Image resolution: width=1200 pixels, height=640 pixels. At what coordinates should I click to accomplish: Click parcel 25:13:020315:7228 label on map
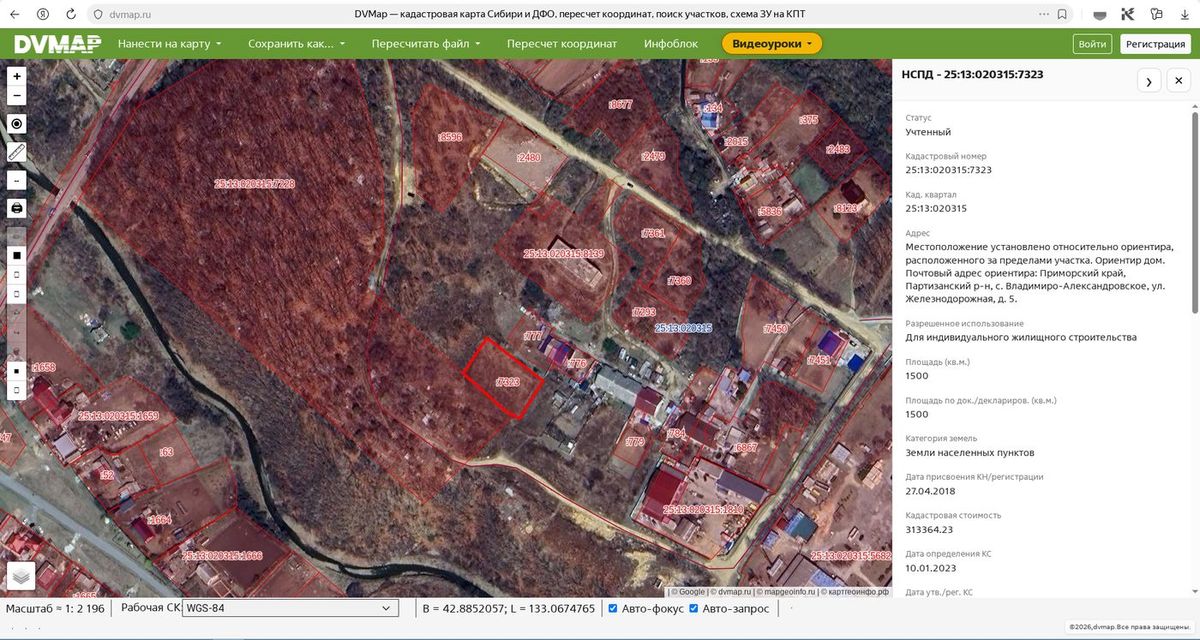pyautogui.click(x=254, y=184)
